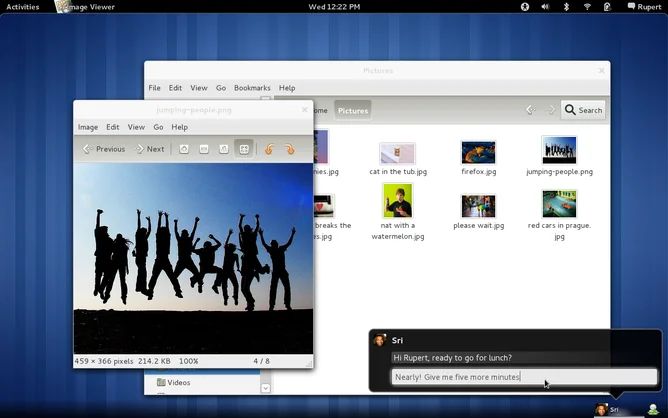668x418 pixels.
Task: Click the Previous image button
Action: click(x=103, y=149)
